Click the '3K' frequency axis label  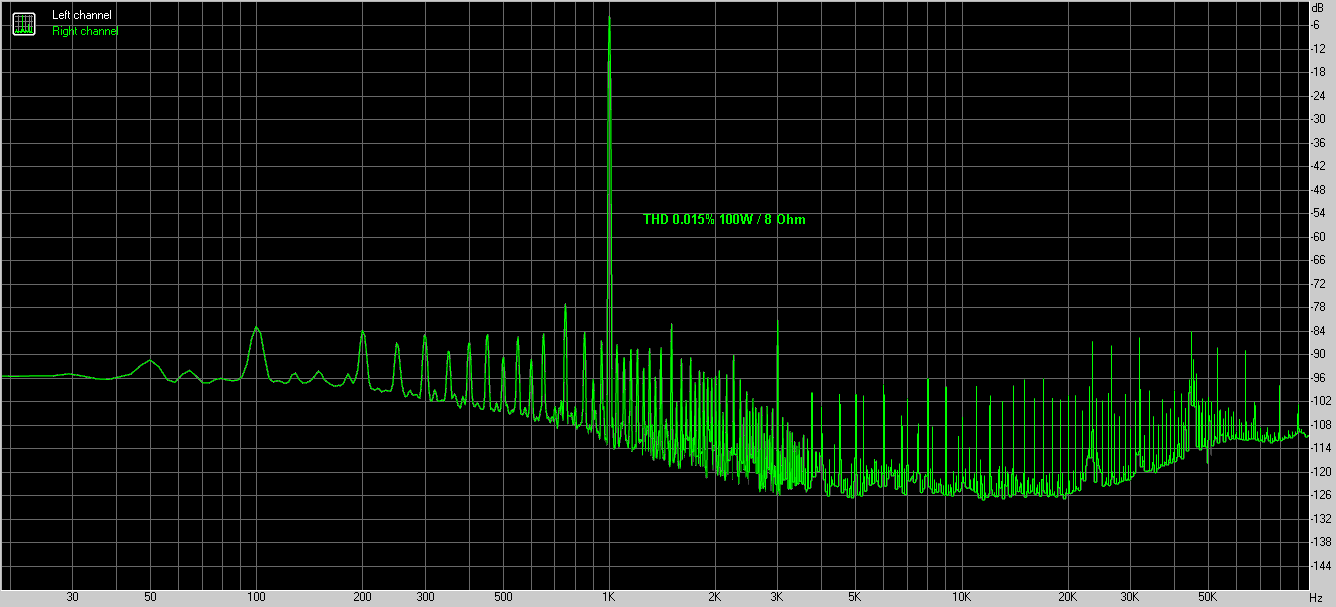777,597
